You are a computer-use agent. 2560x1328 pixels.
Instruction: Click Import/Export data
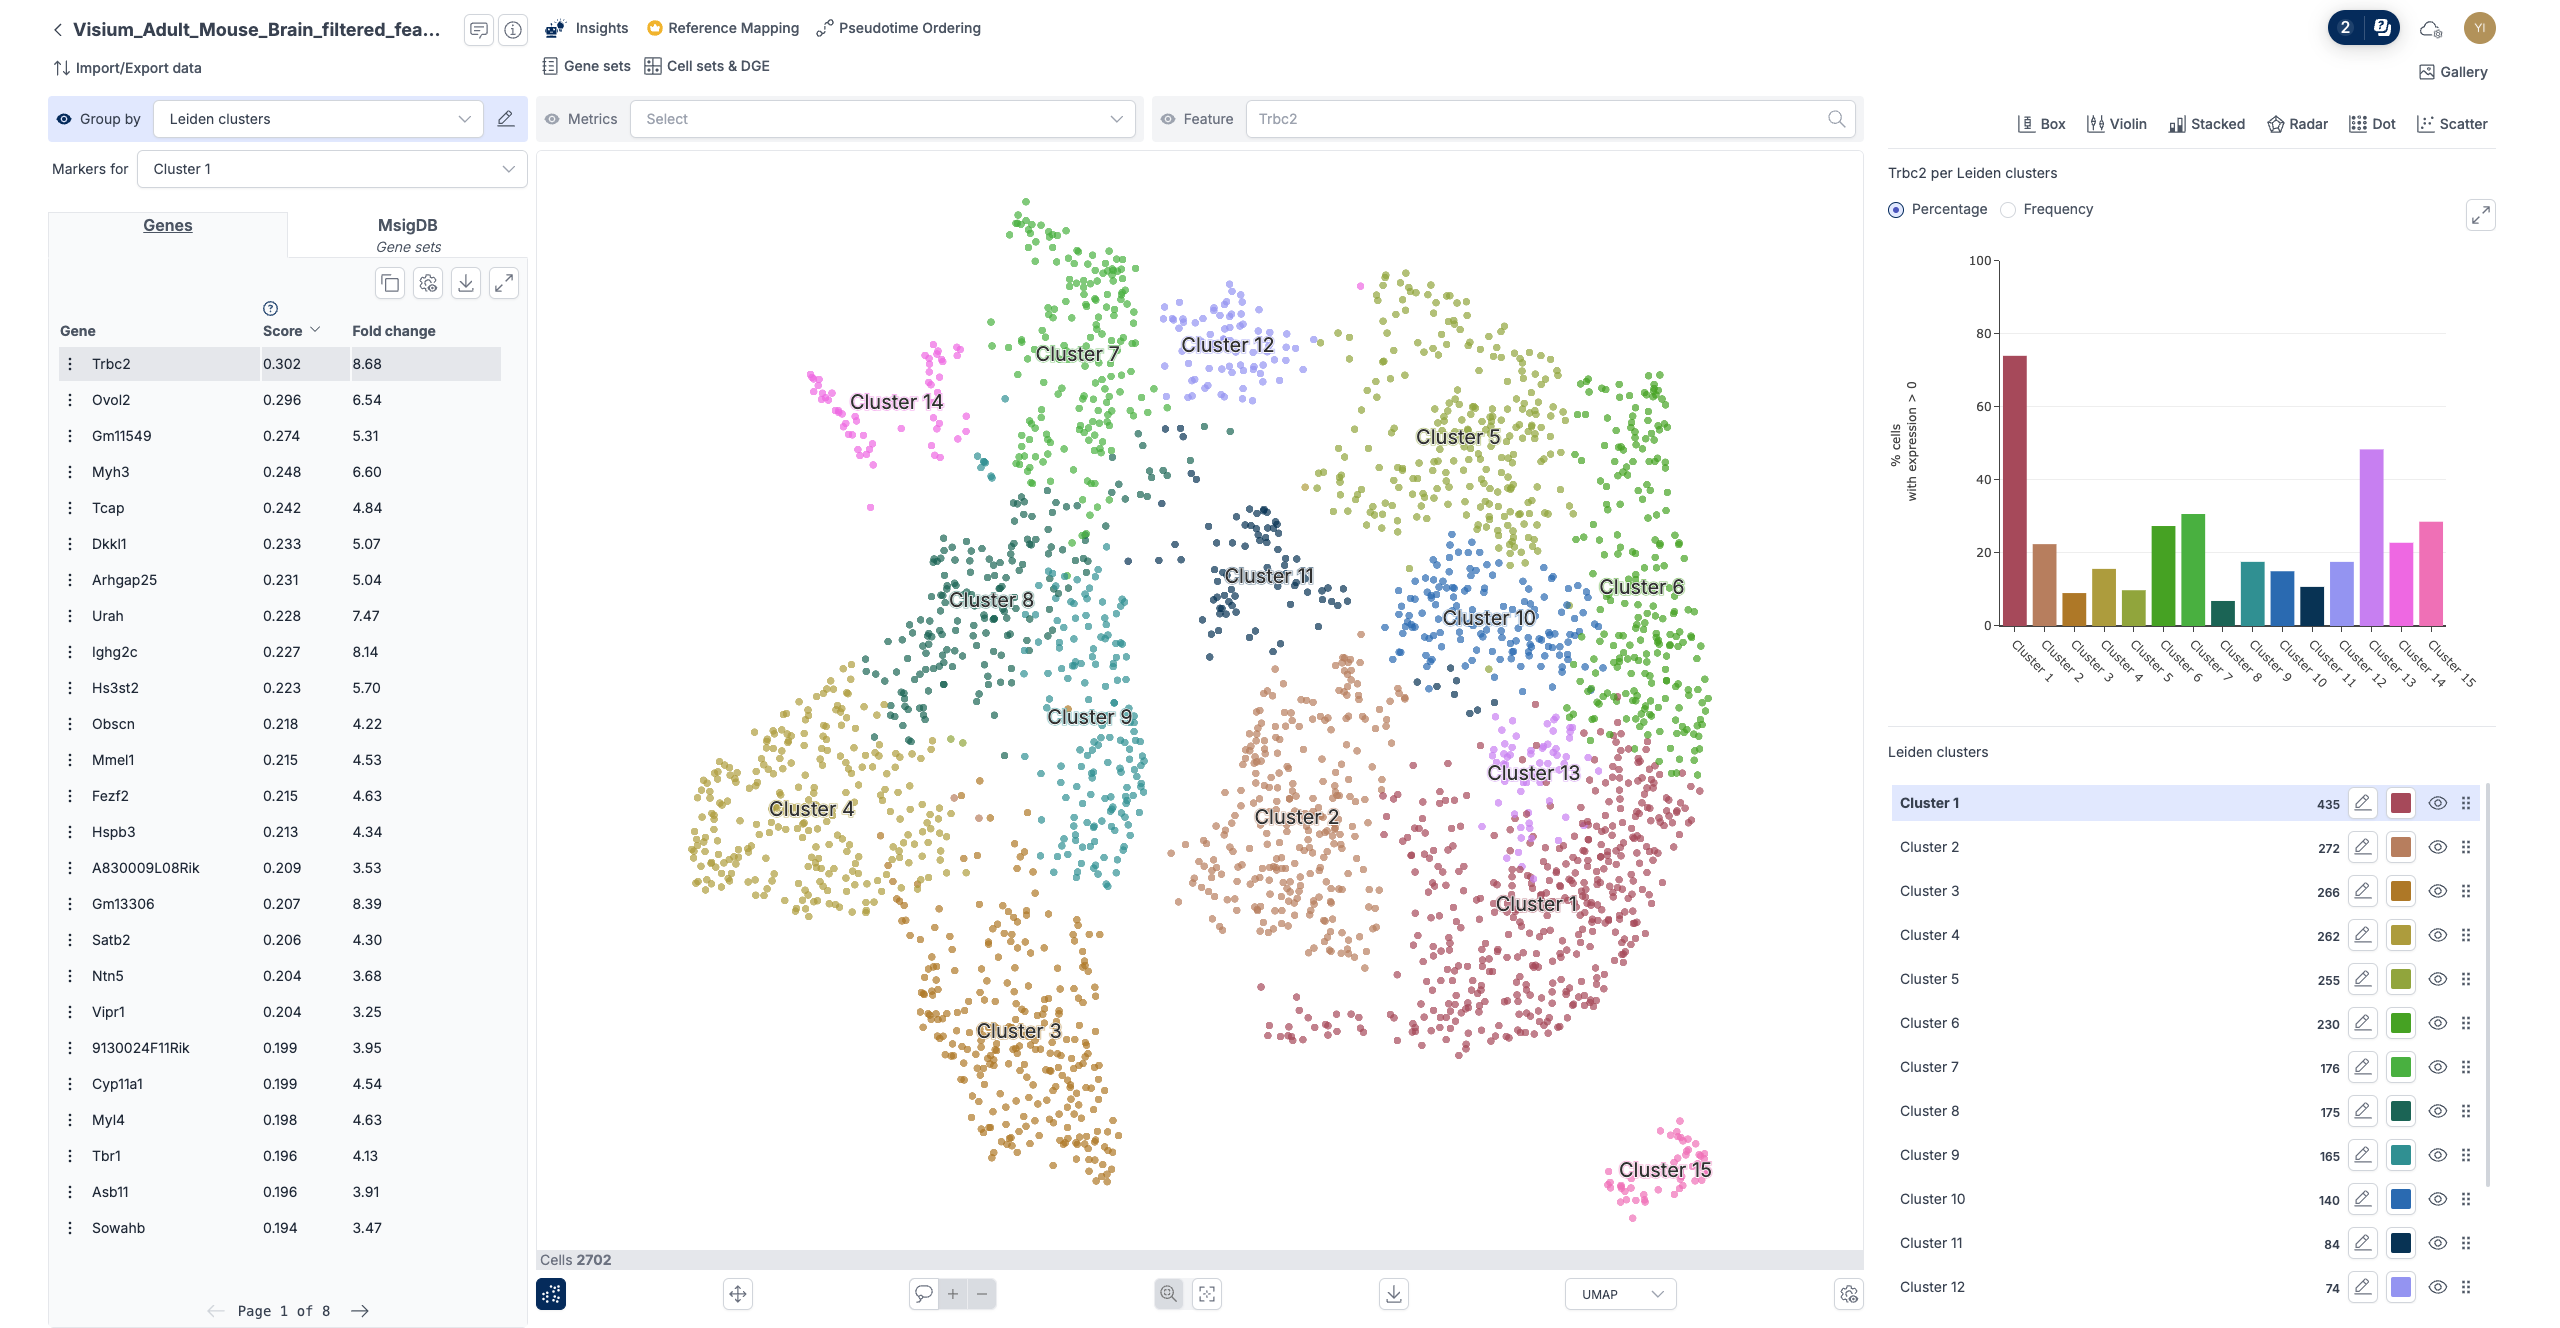pos(127,68)
